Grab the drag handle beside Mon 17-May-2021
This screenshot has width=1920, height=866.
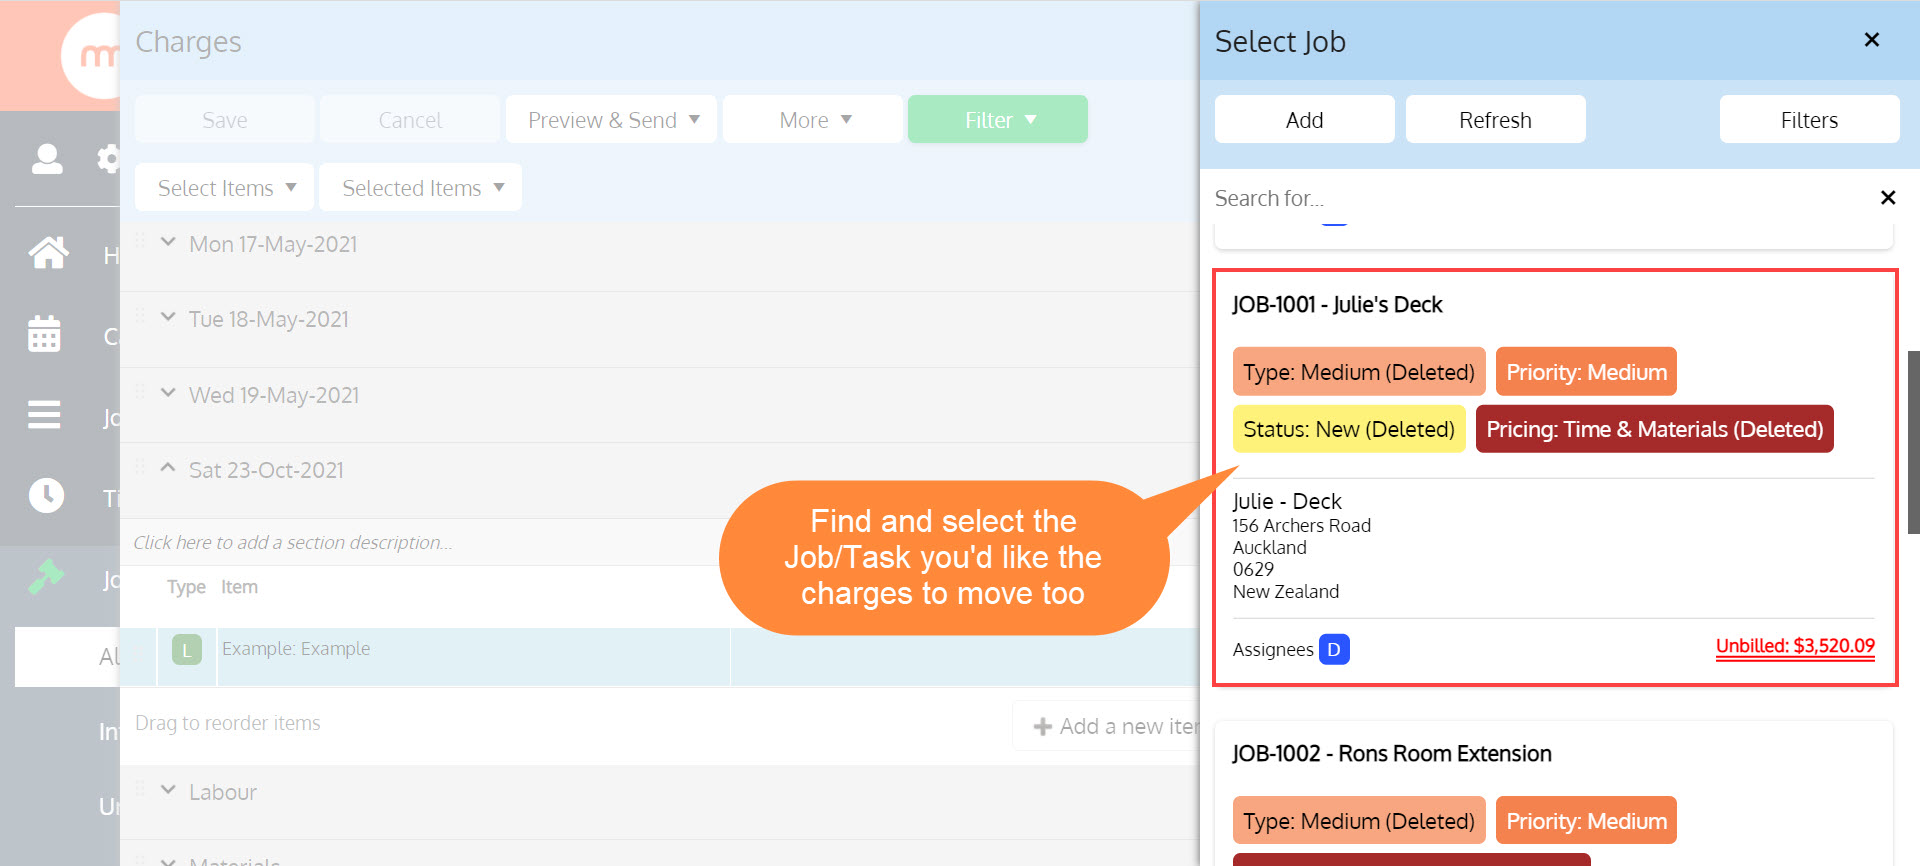point(140,241)
